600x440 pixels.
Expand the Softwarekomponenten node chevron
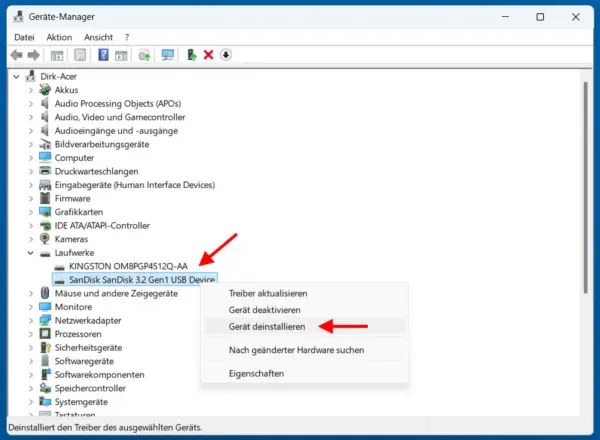click(31, 375)
